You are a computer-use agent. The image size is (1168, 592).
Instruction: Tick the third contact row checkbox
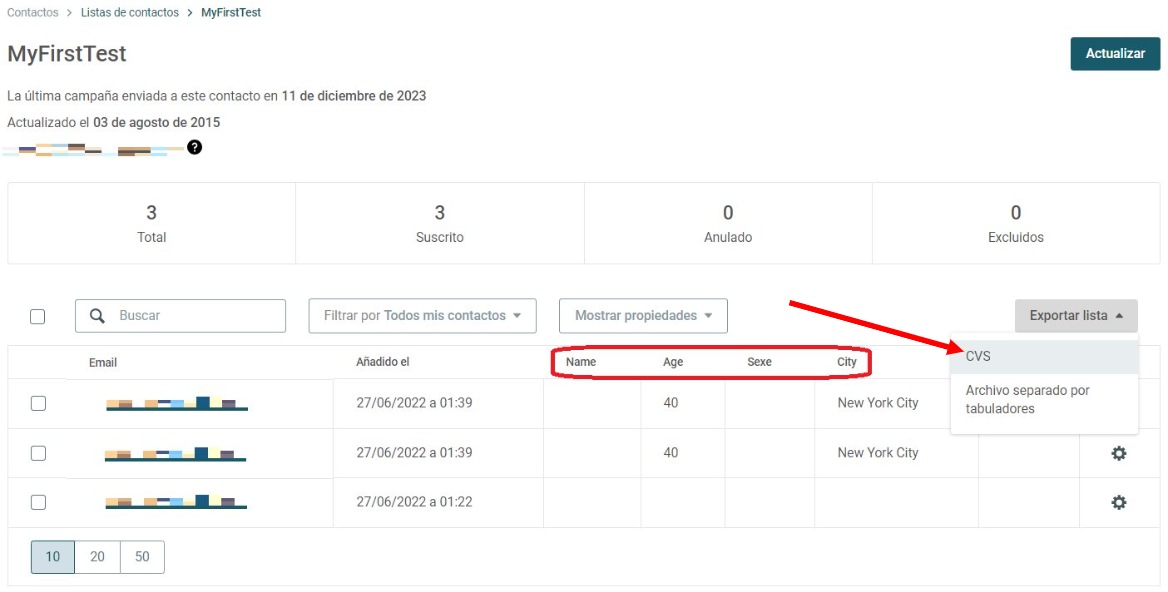(x=38, y=503)
